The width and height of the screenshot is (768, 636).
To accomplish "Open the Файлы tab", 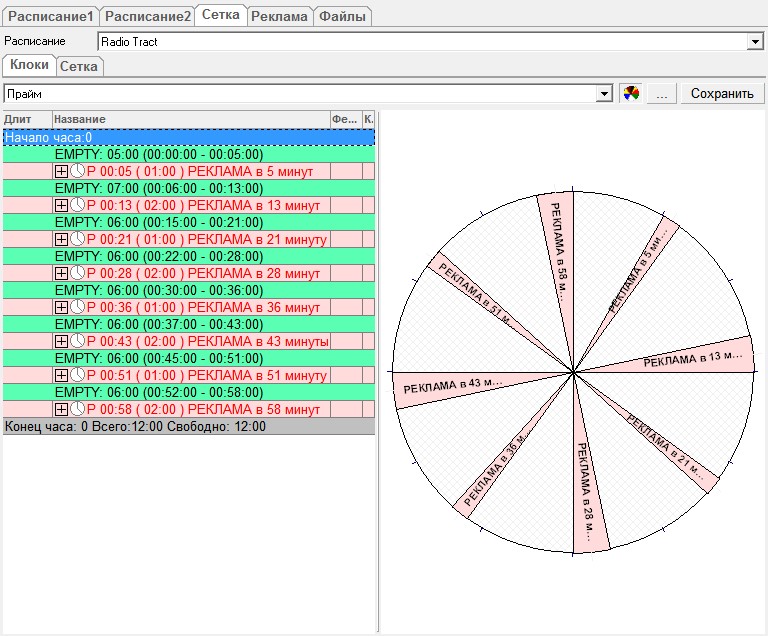I will click(x=342, y=17).
